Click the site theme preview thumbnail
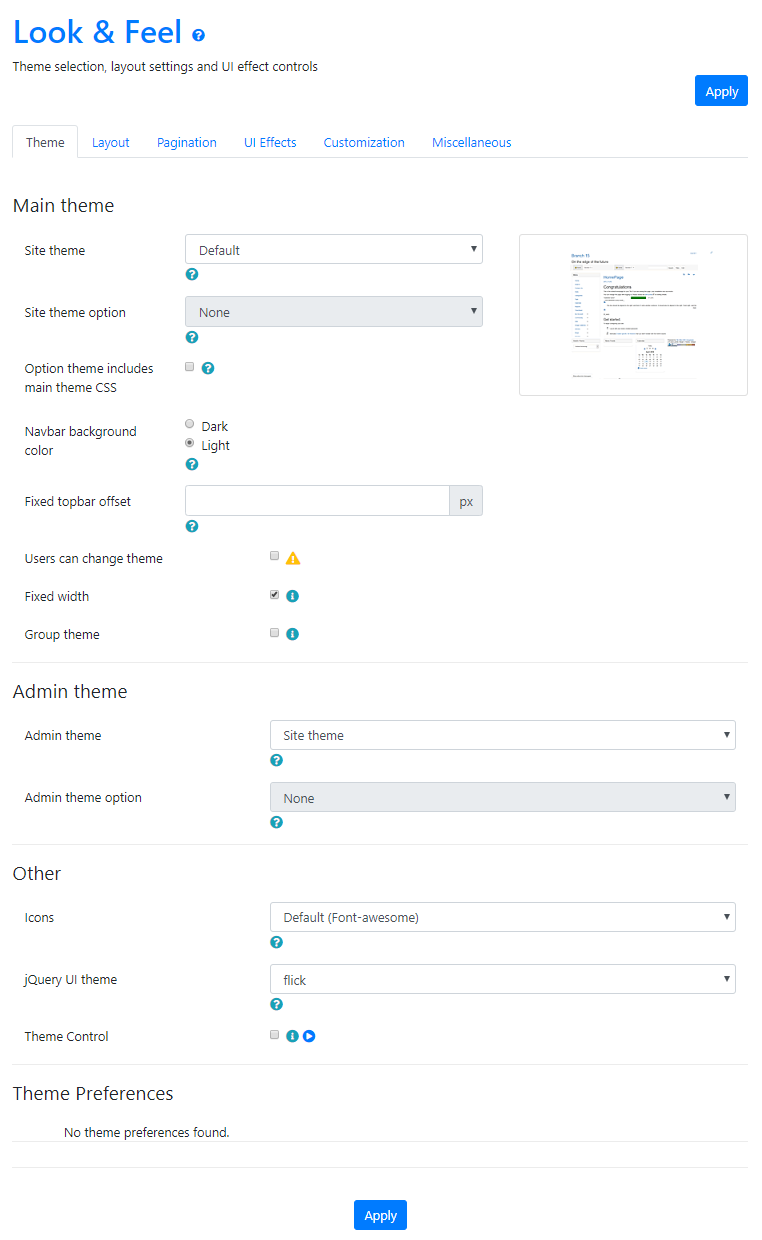The height and width of the screenshot is (1240, 762). (x=633, y=315)
